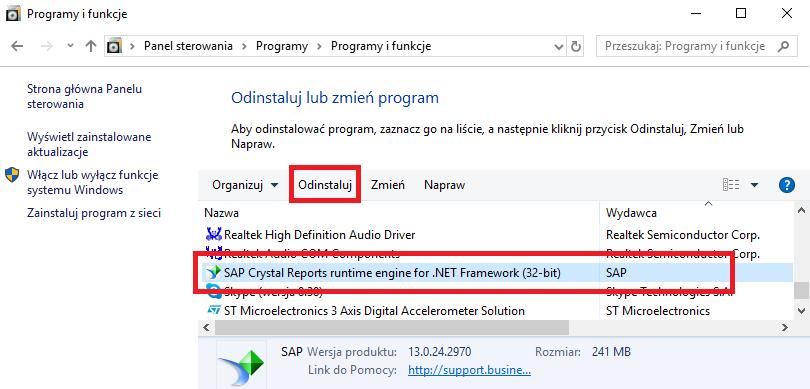Click the Forward navigation arrow

click(x=47, y=46)
